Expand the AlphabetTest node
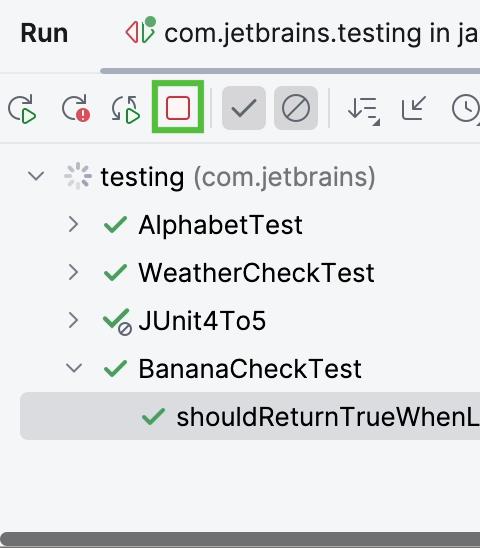Viewport: 480px width, 548px height. 73,224
